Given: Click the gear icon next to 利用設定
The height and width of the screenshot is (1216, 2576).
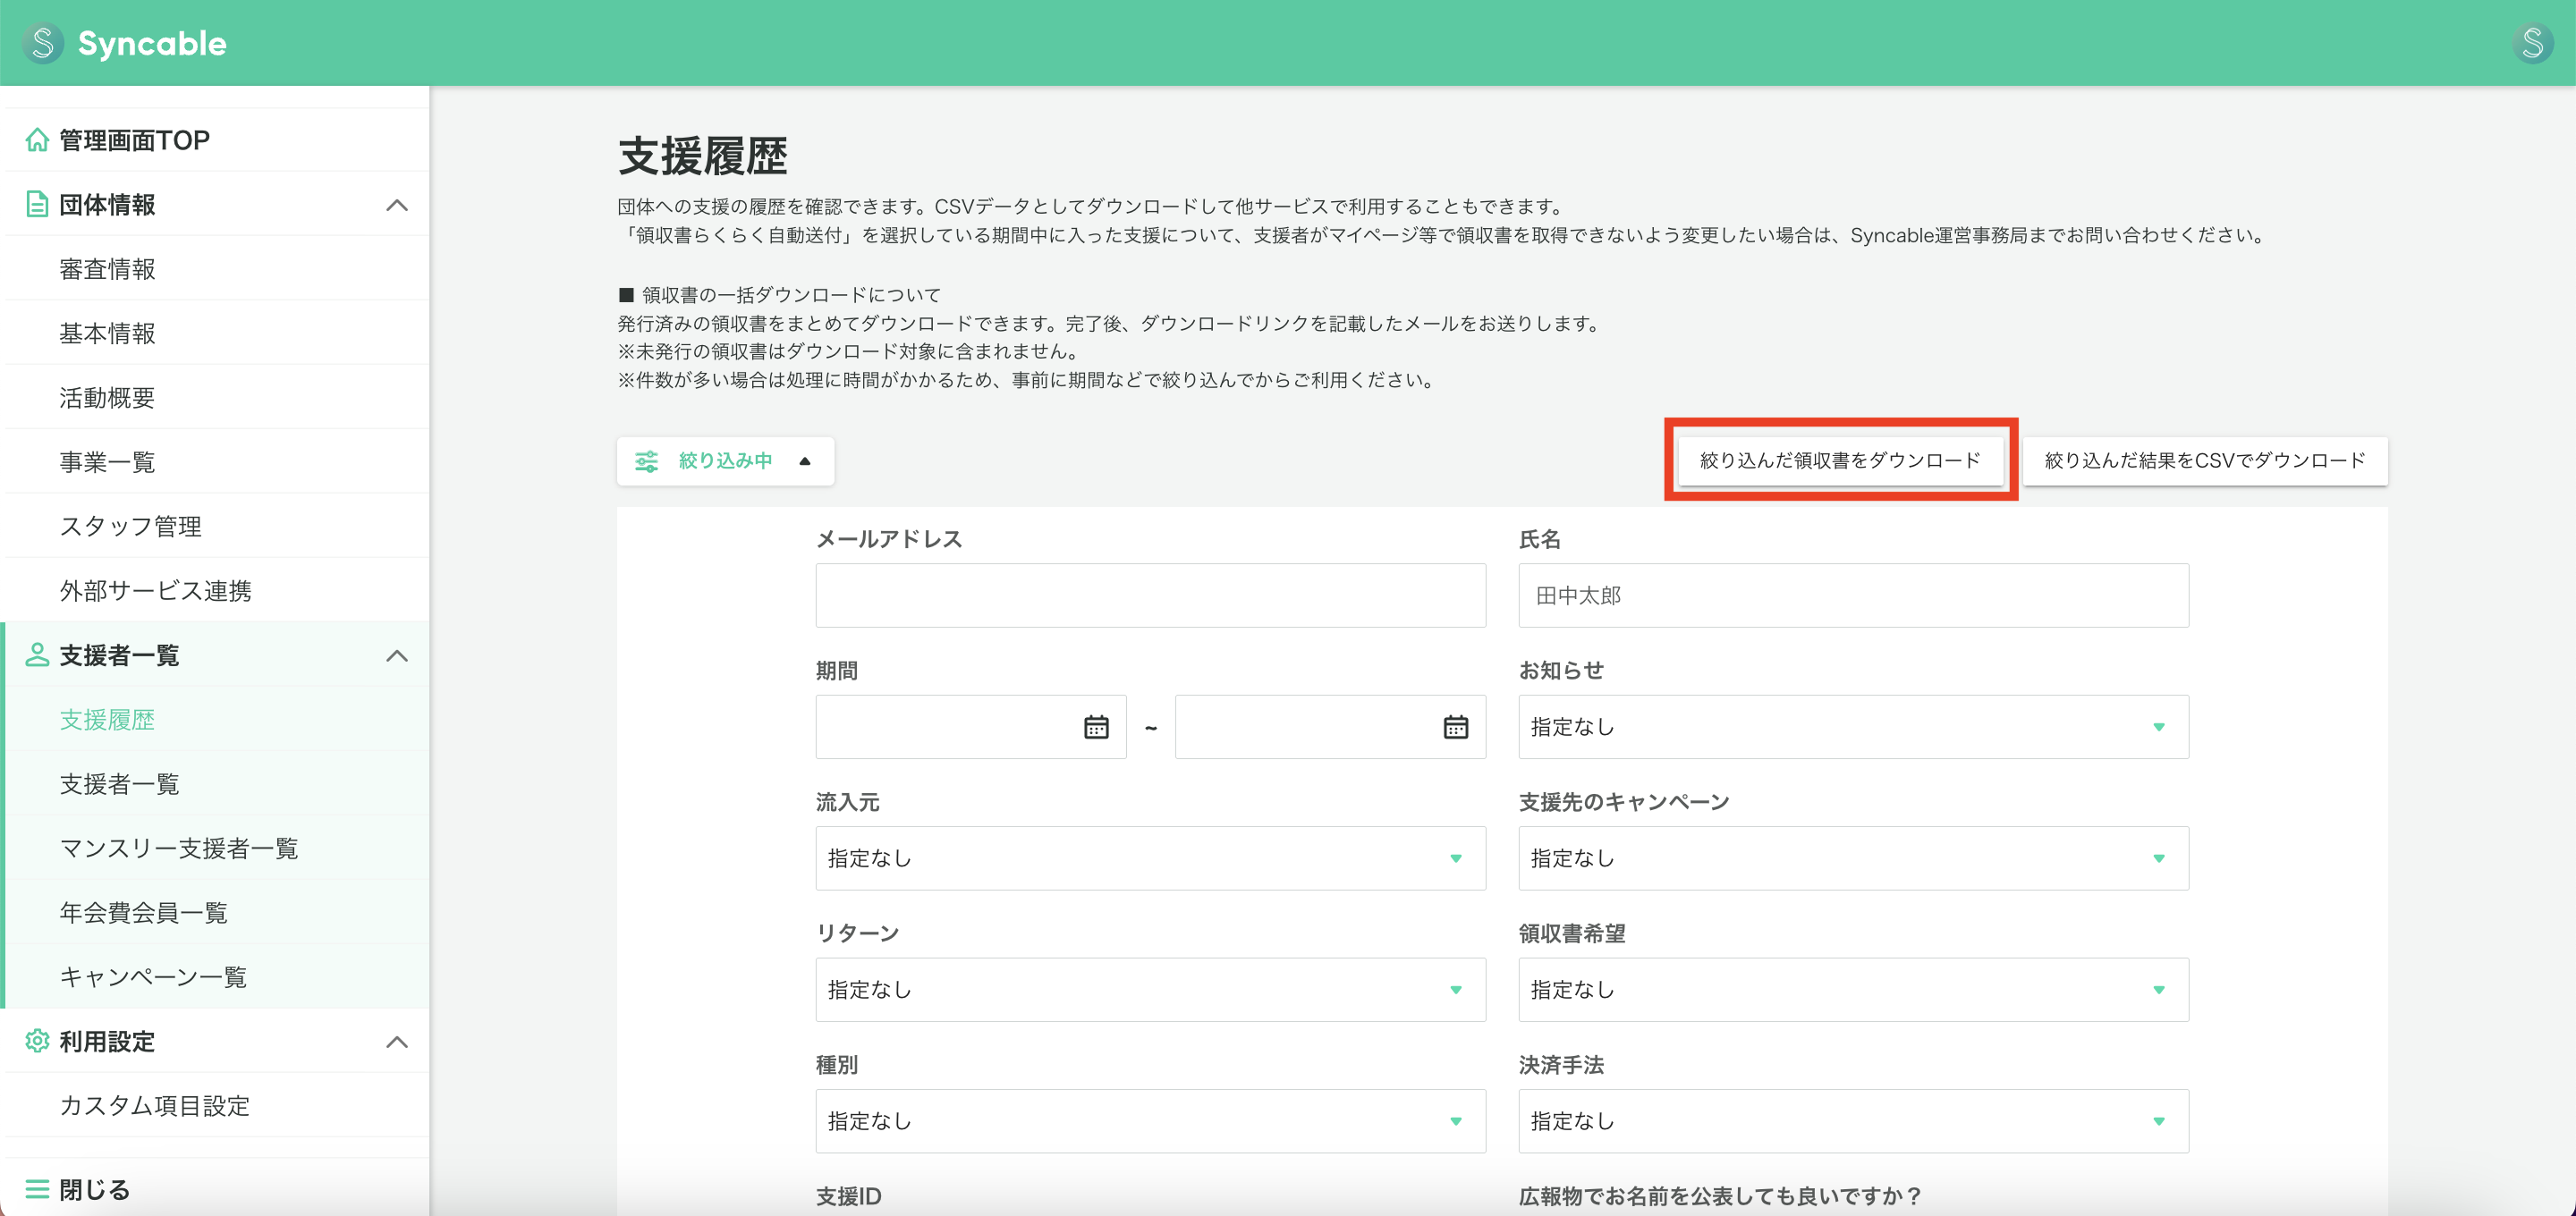Looking at the screenshot, I should pyautogui.click(x=37, y=1041).
